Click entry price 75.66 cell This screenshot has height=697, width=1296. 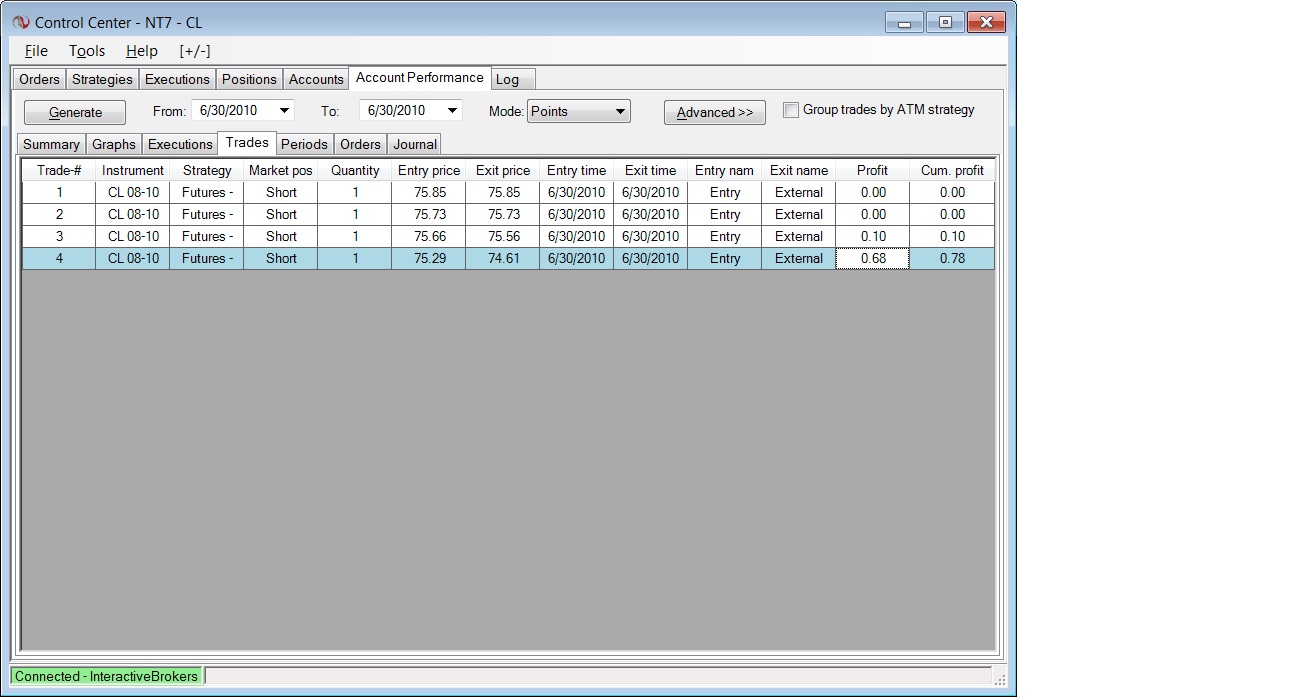[x=429, y=236]
